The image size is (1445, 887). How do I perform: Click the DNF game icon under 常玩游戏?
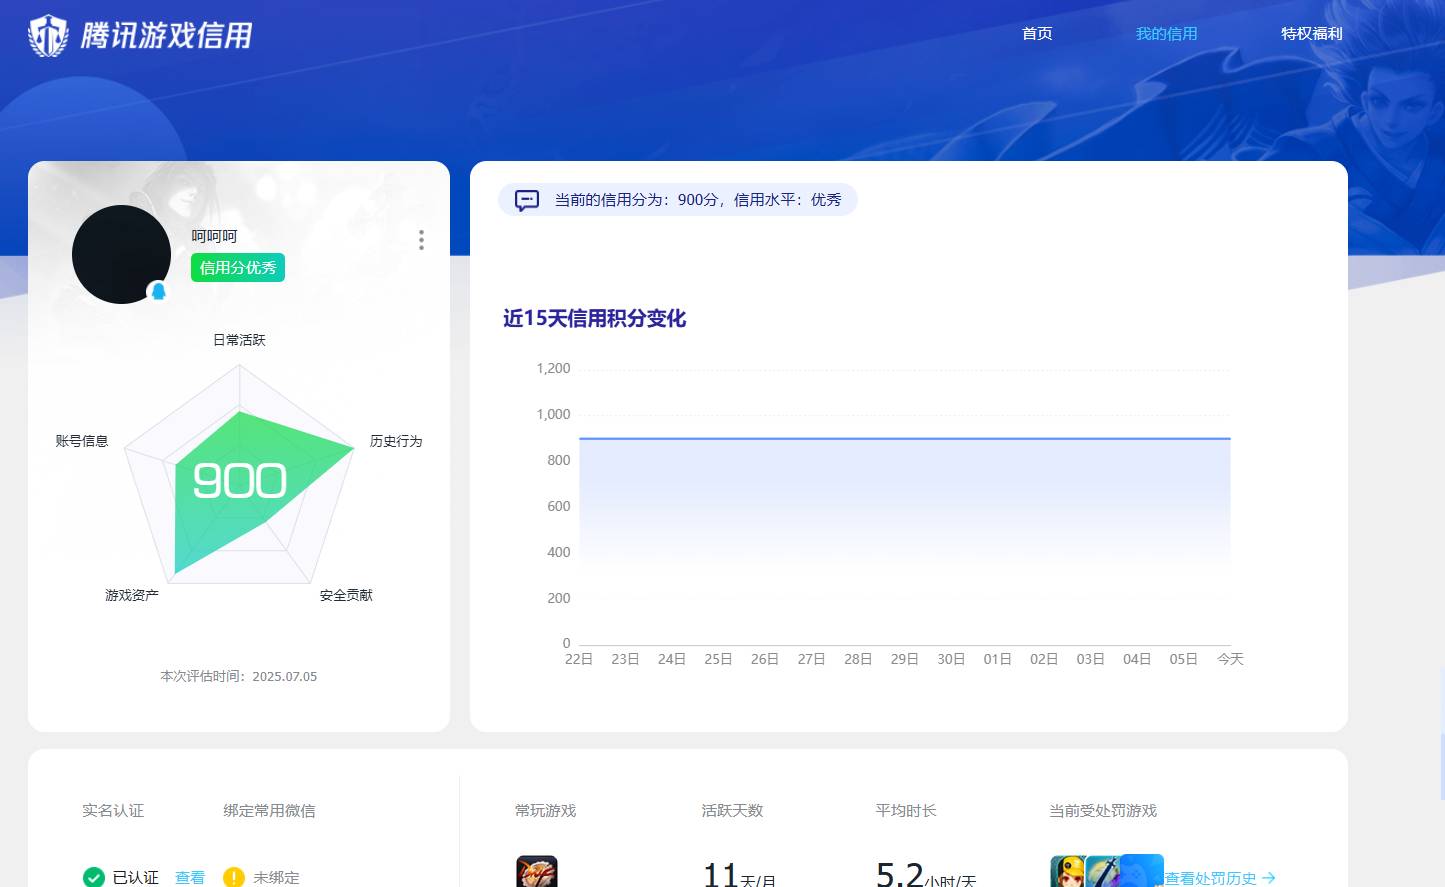click(537, 872)
